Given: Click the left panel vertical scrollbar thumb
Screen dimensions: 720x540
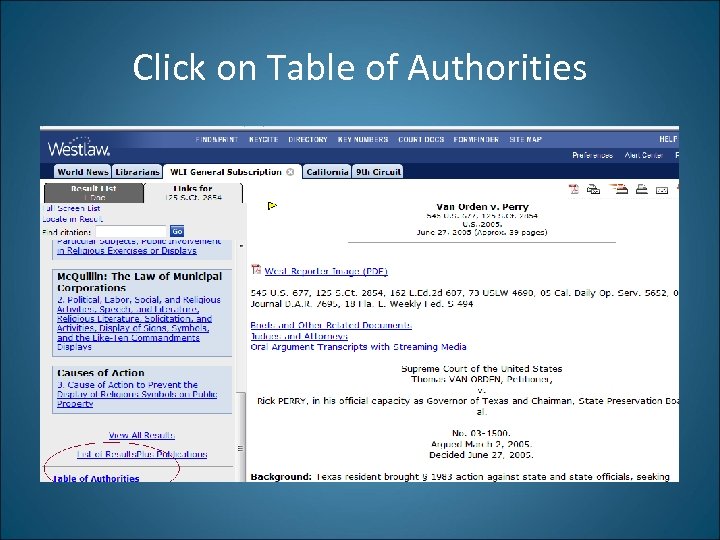Looking at the screenshot, I should (240, 436).
